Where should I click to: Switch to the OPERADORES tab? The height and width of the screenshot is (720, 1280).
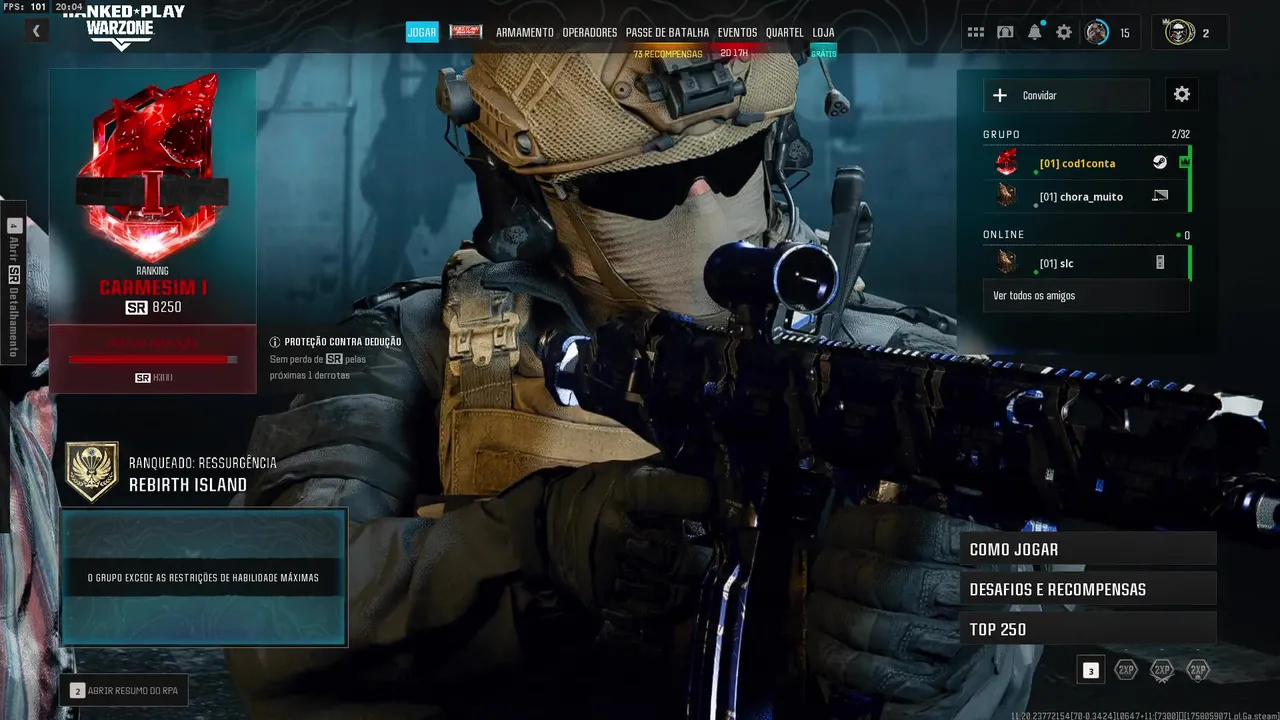pyautogui.click(x=590, y=32)
